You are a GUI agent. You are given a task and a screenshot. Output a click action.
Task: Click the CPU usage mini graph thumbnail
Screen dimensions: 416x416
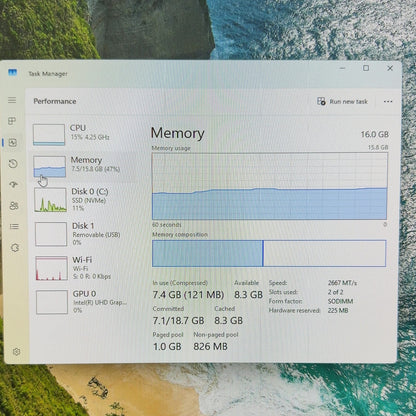tap(49, 135)
